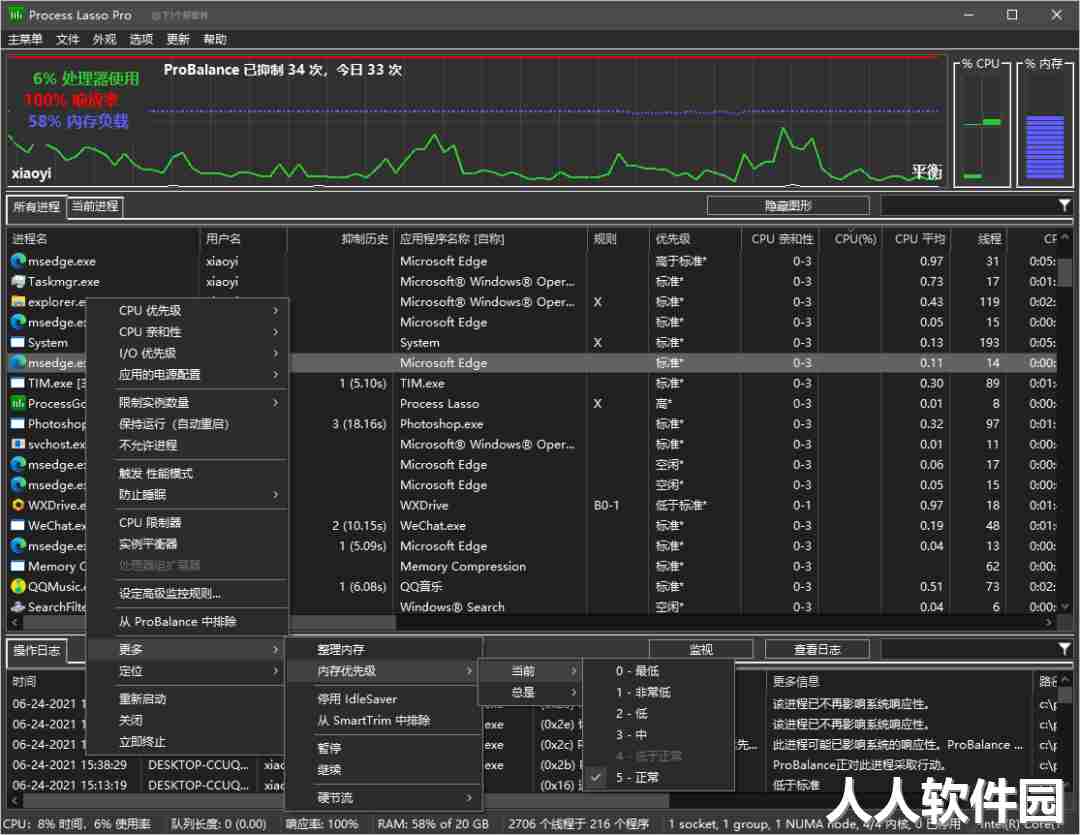Expand the CPU 优先级 submenu
Screen dimensions: 1080x835
pyautogui.click(x=187, y=311)
